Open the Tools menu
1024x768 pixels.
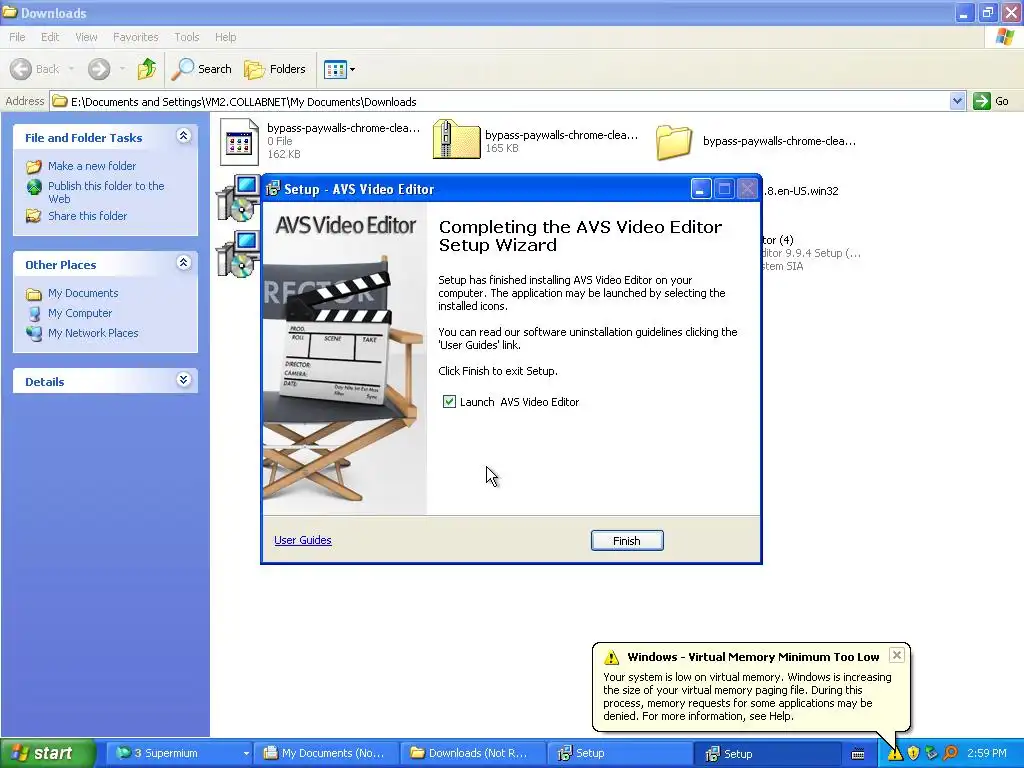coord(186,37)
